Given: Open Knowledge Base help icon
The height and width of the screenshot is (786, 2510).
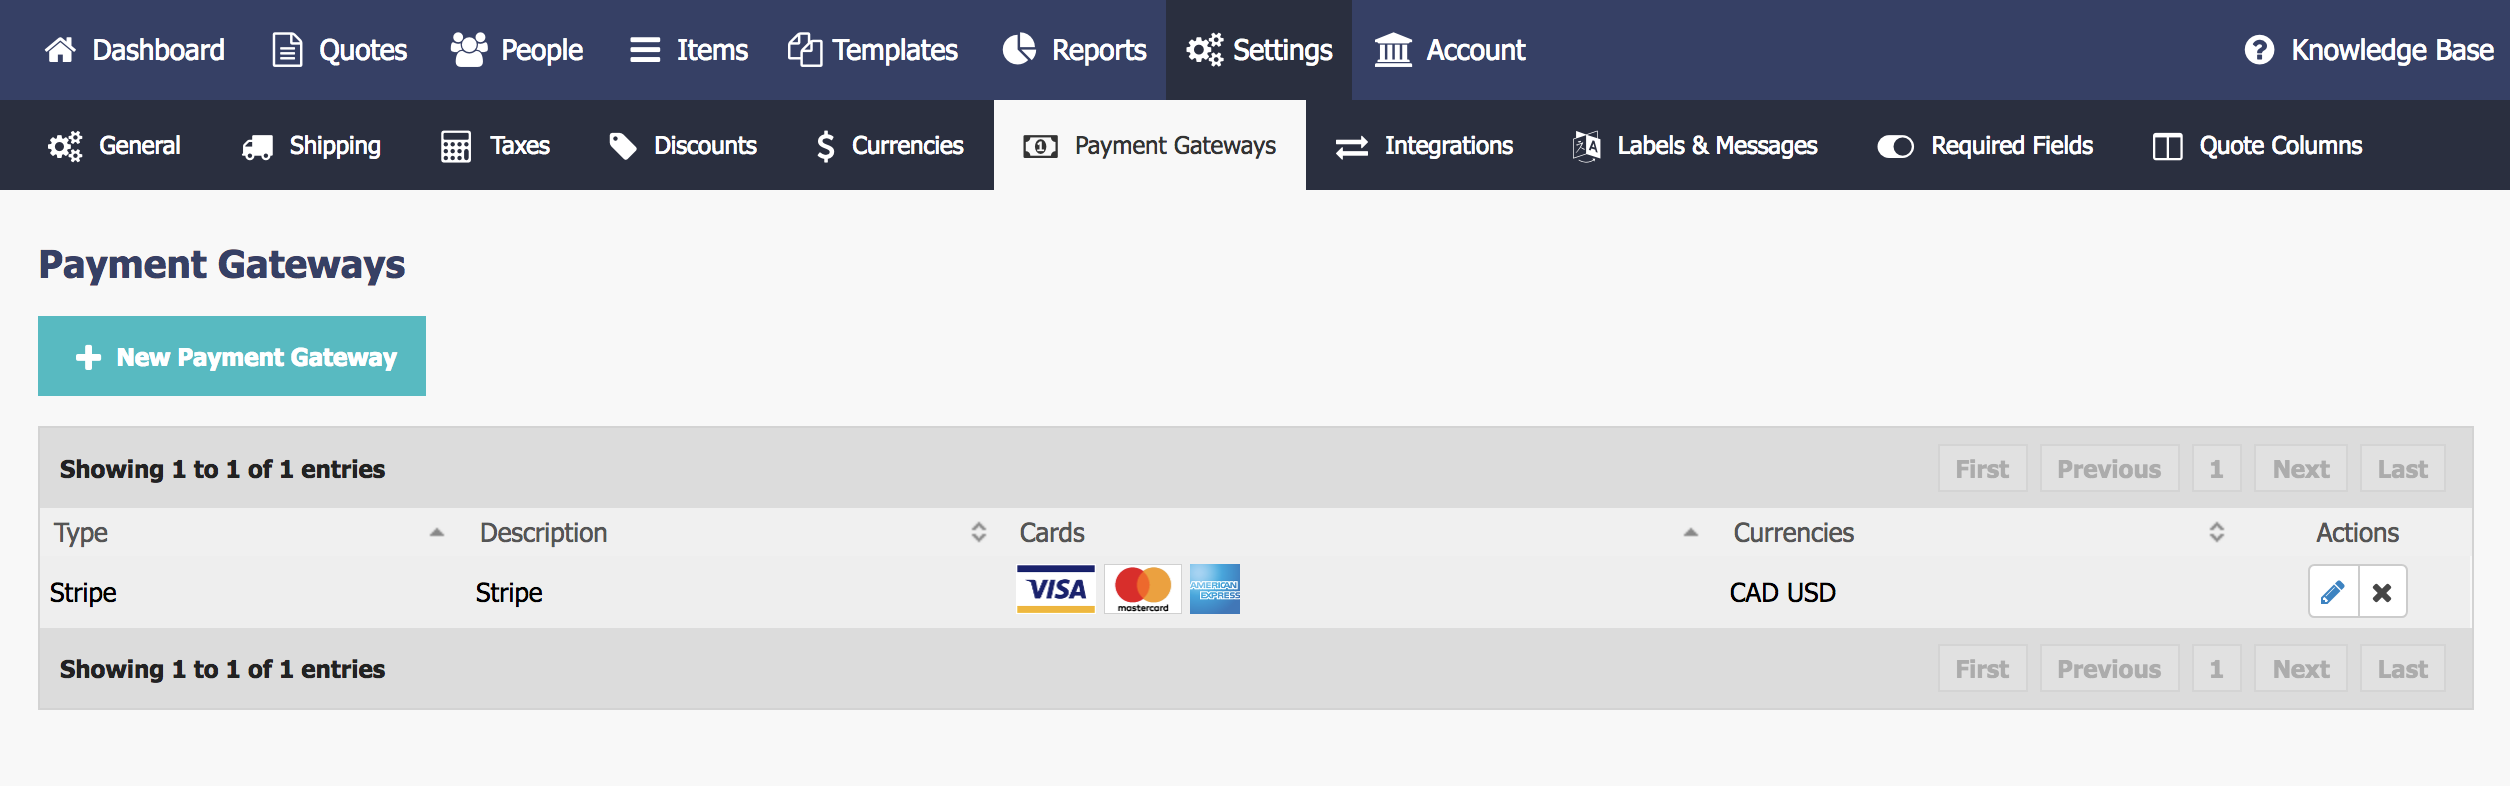Looking at the screenshot, I should coord(2259,50).
